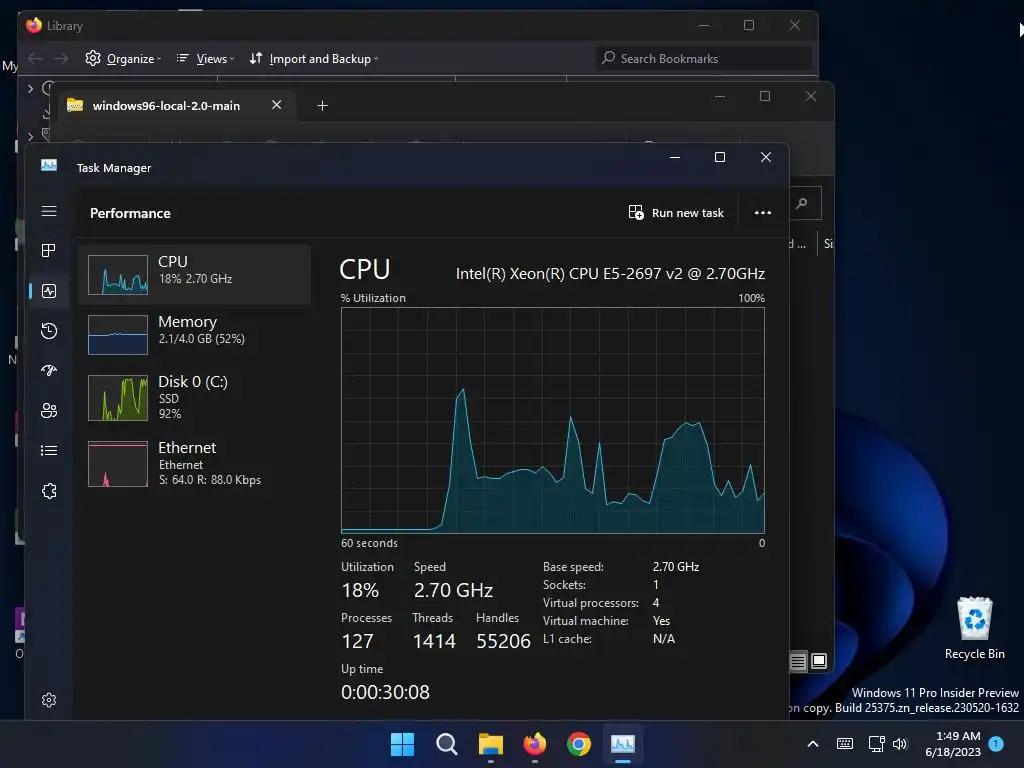Screen dimensions: 1024x768
Task: Select the CPU performance item
Action: click(194, 274)
